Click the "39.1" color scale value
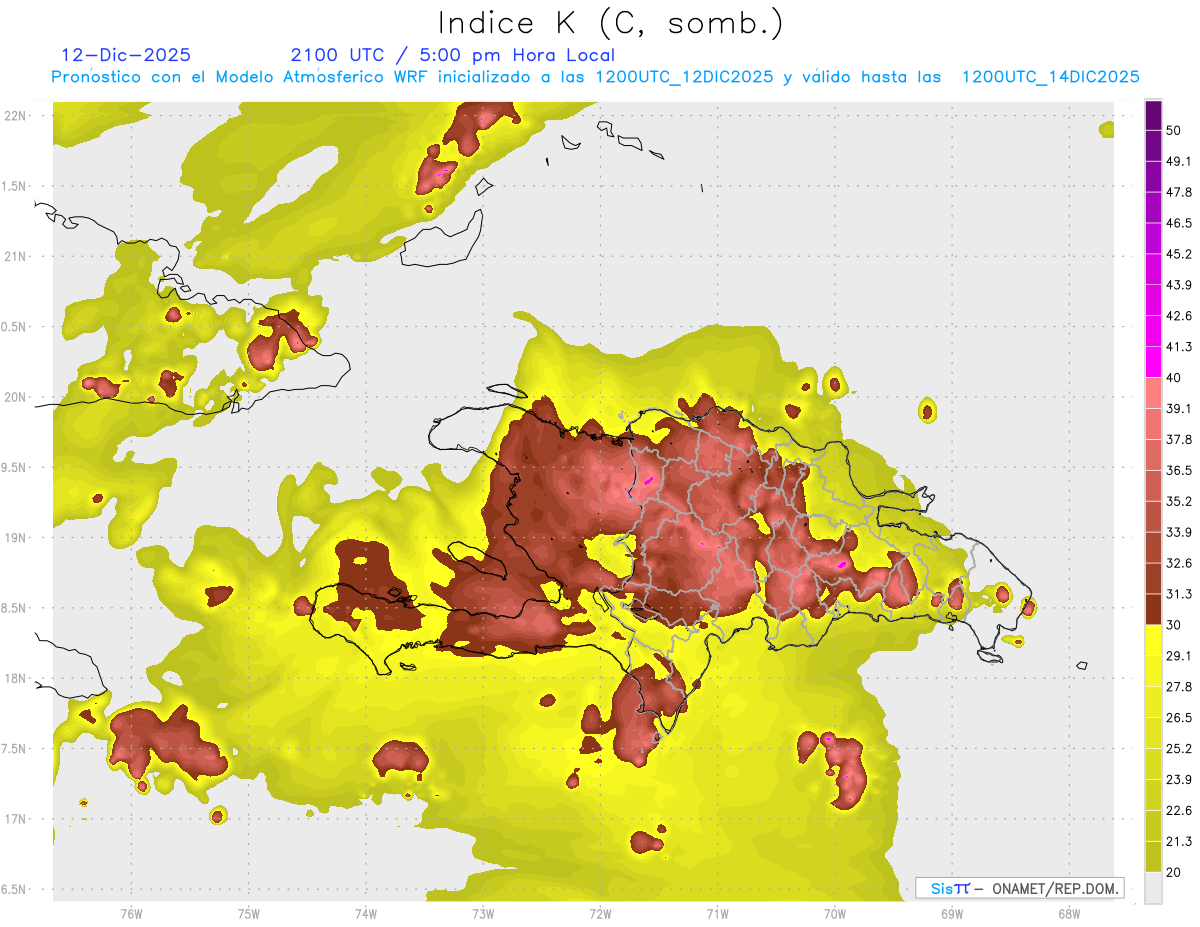Viewport: 1200px width, 927px height. point(1179,409)
